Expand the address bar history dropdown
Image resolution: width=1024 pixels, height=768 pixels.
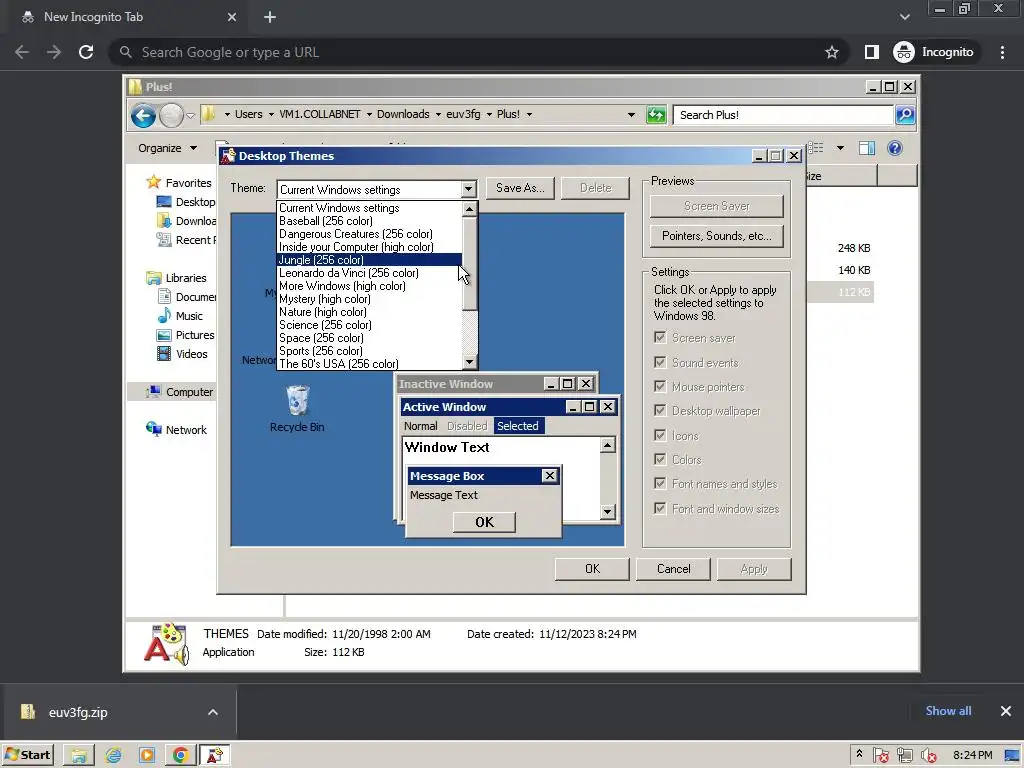(631, 115)
